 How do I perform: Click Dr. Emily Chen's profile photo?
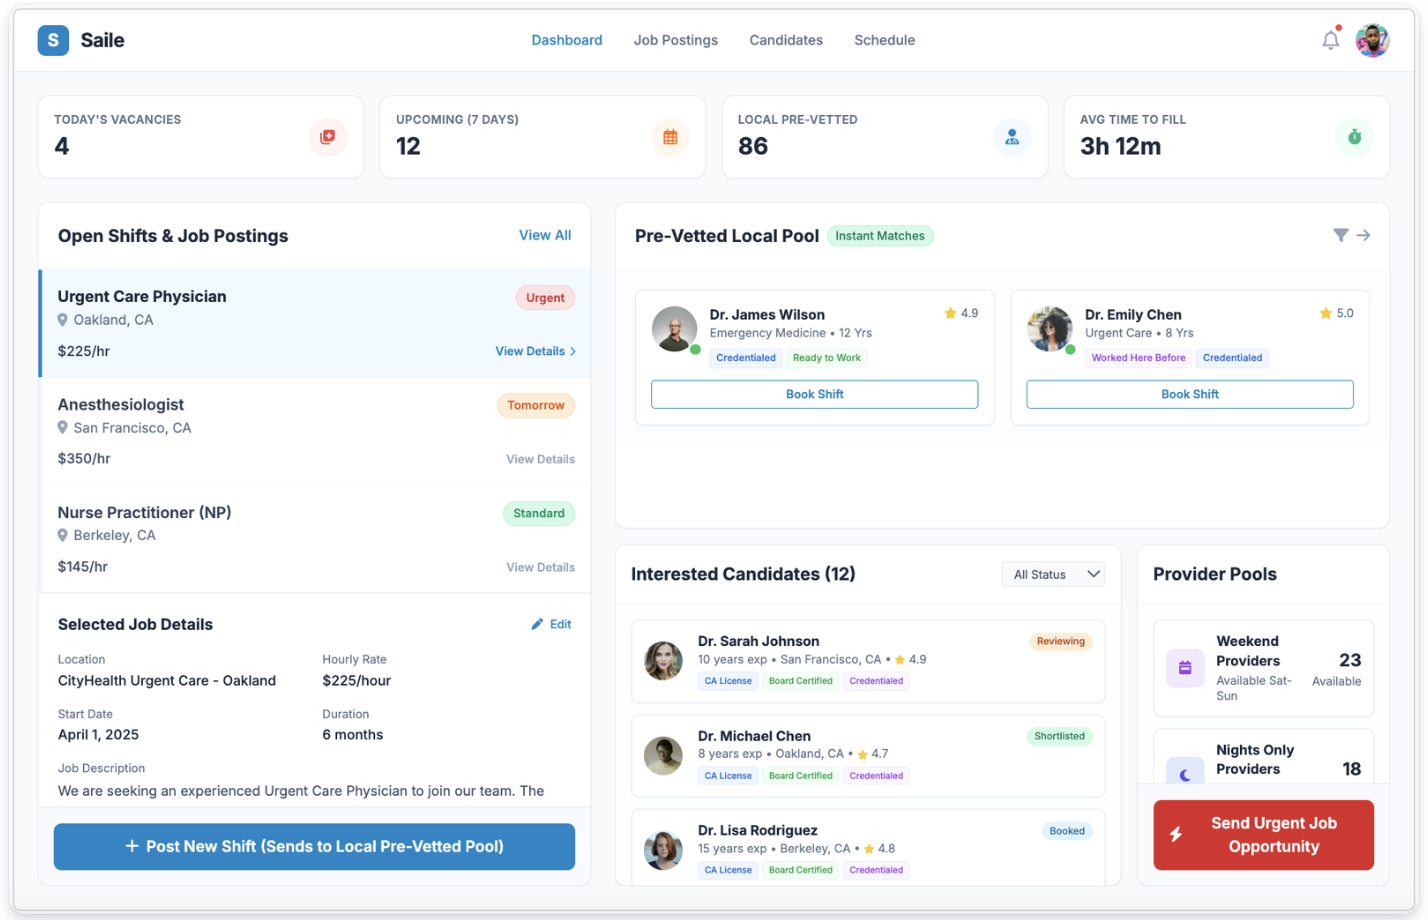[1050, 329]
